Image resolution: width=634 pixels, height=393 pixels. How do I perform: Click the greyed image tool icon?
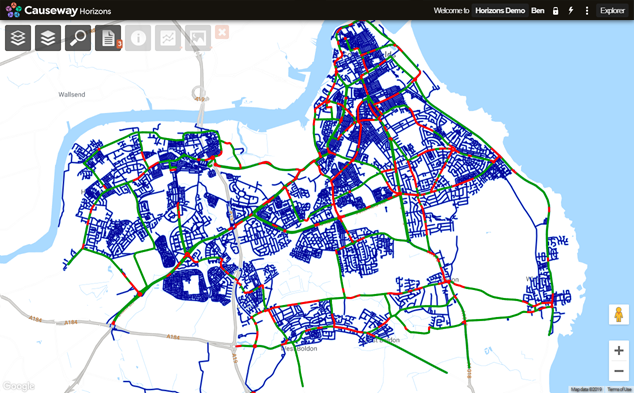pos(198,38)
